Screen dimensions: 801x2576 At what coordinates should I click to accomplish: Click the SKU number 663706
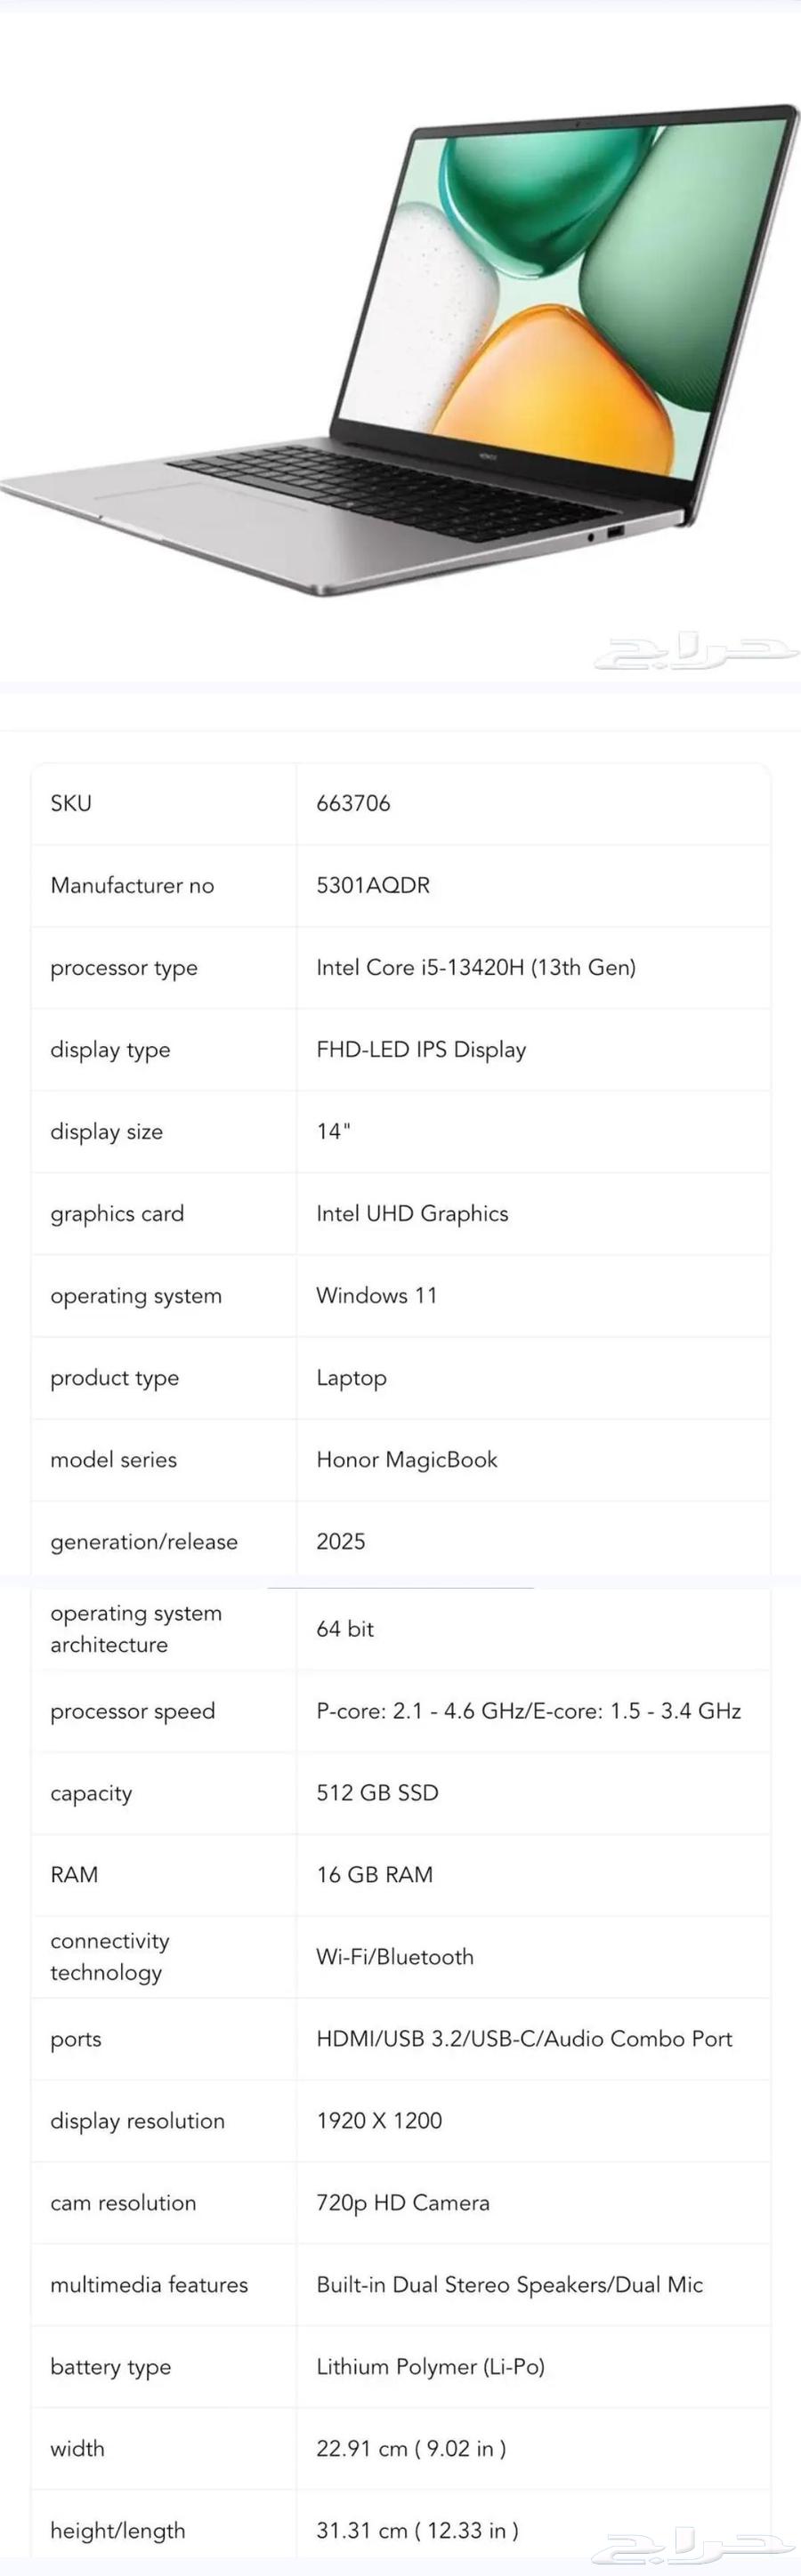(x=353, y=803)
